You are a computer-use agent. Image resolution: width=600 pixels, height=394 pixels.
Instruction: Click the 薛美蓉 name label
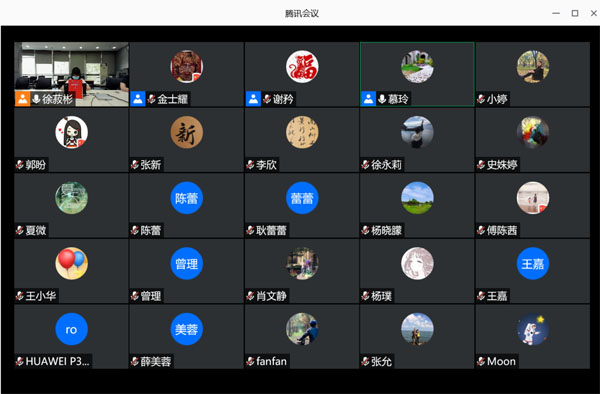pyautogui.click(x=155, y=361)
